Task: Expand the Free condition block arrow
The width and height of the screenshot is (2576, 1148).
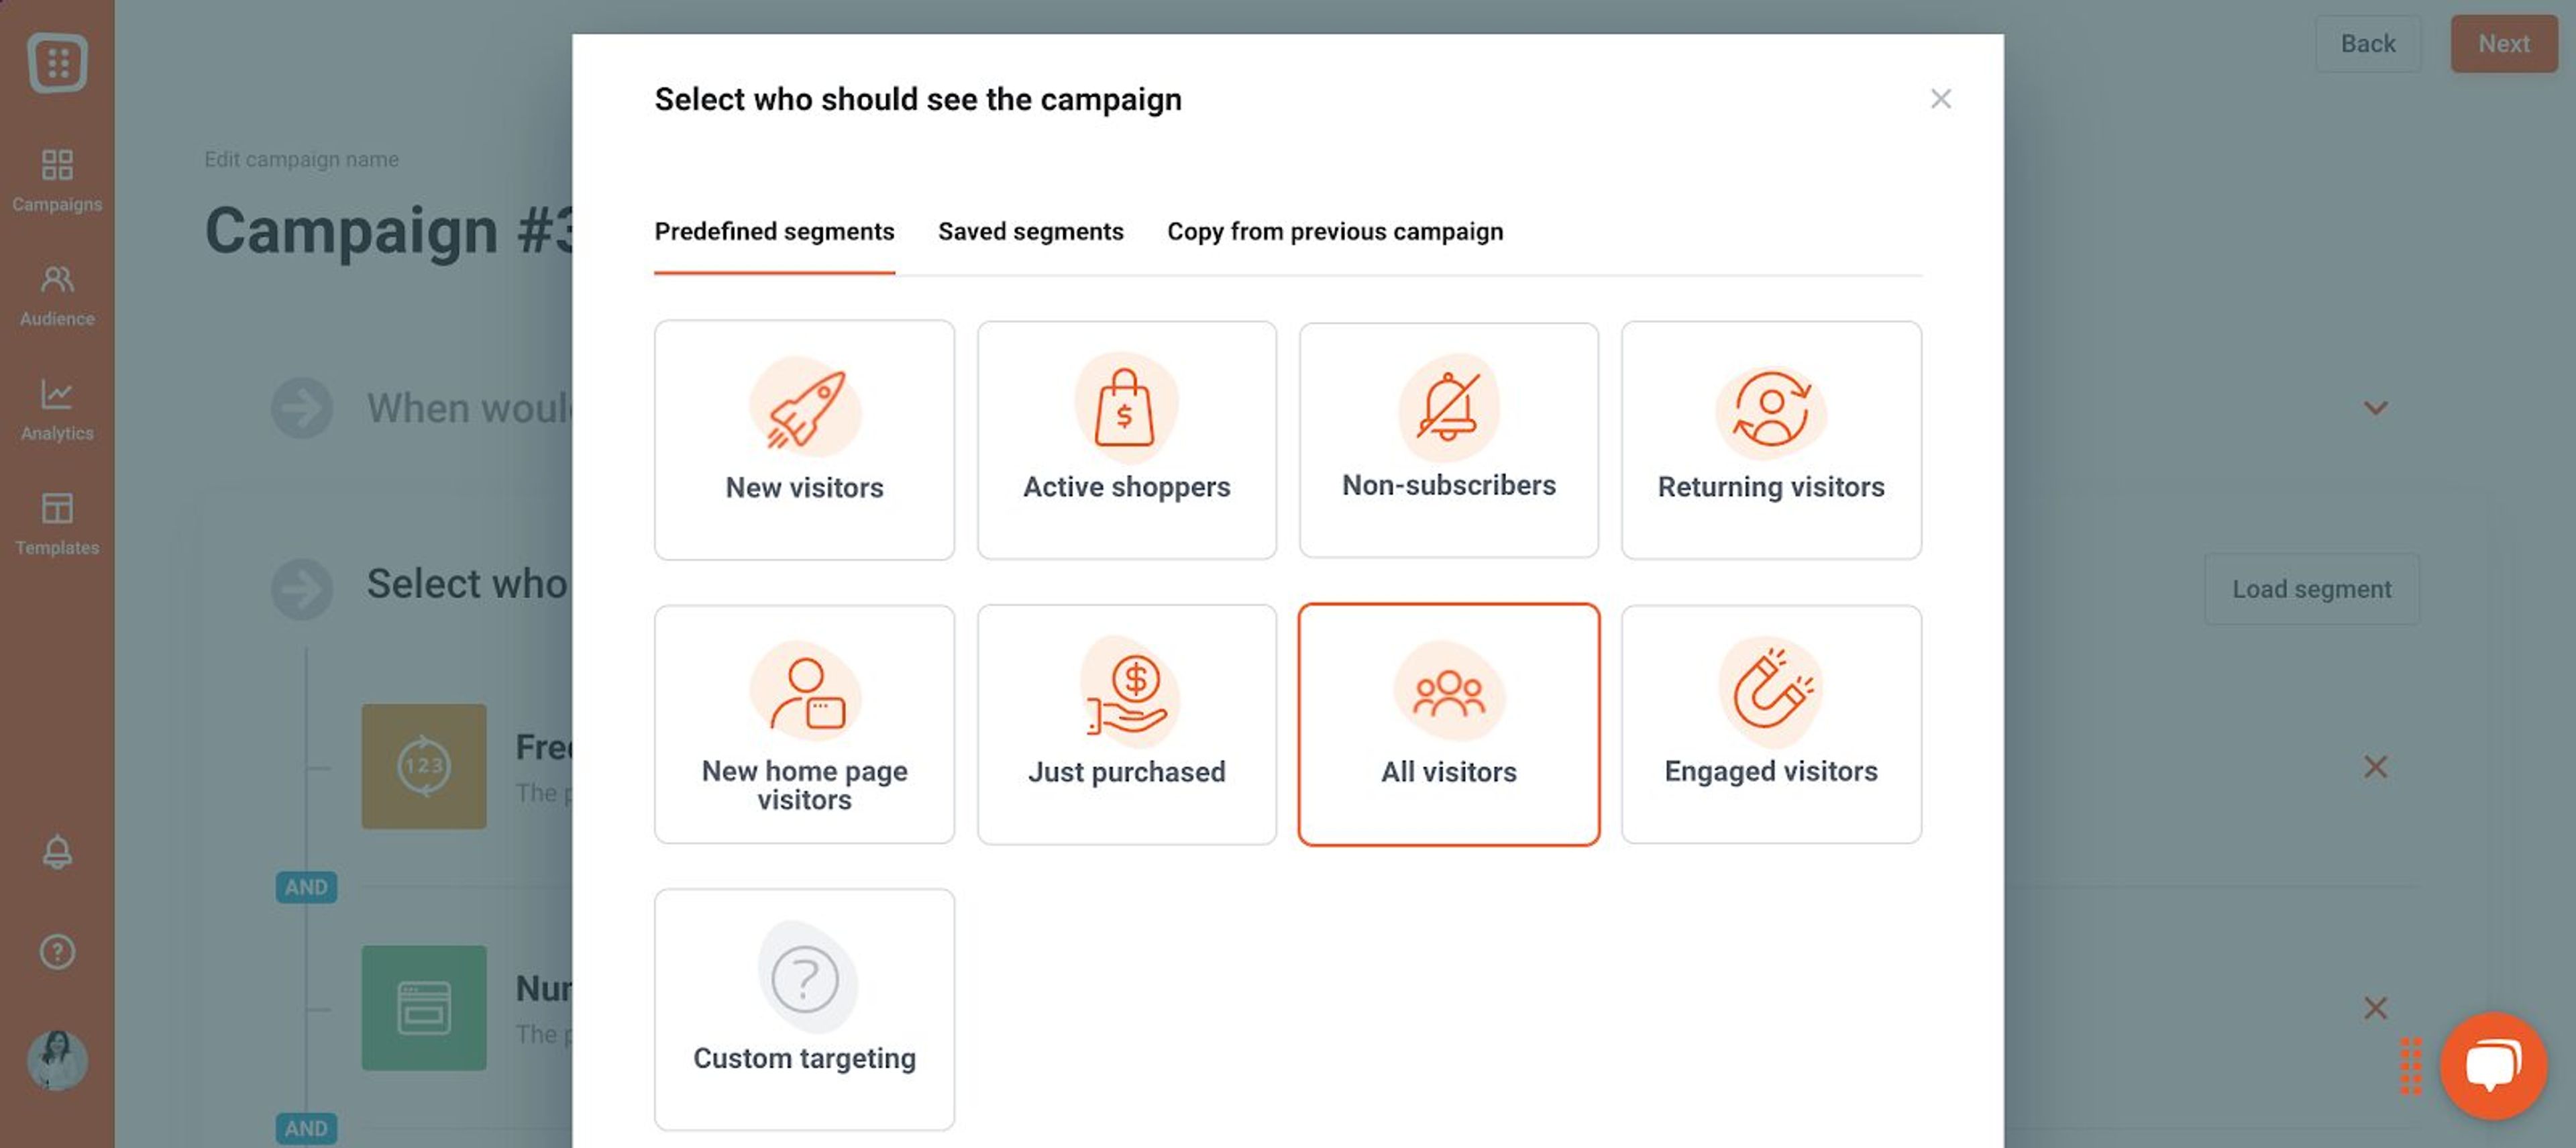Action: pos(424,766)
